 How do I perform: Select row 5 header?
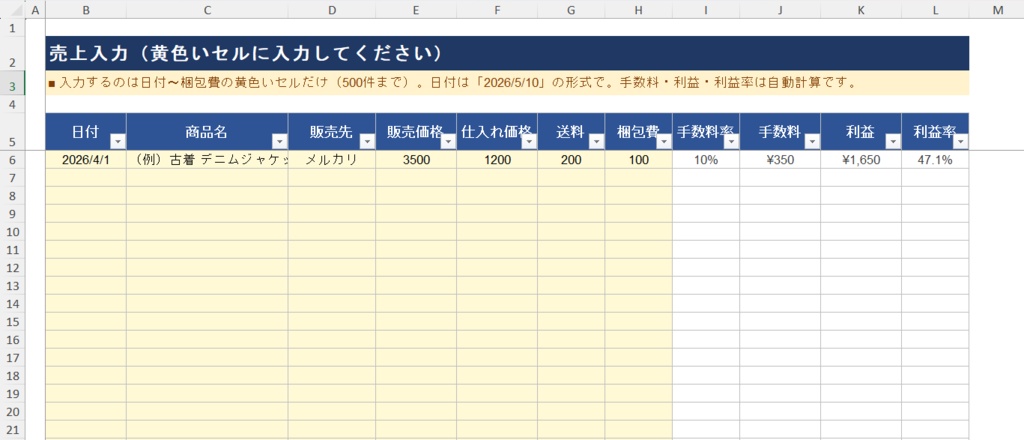tap(13, 132)
